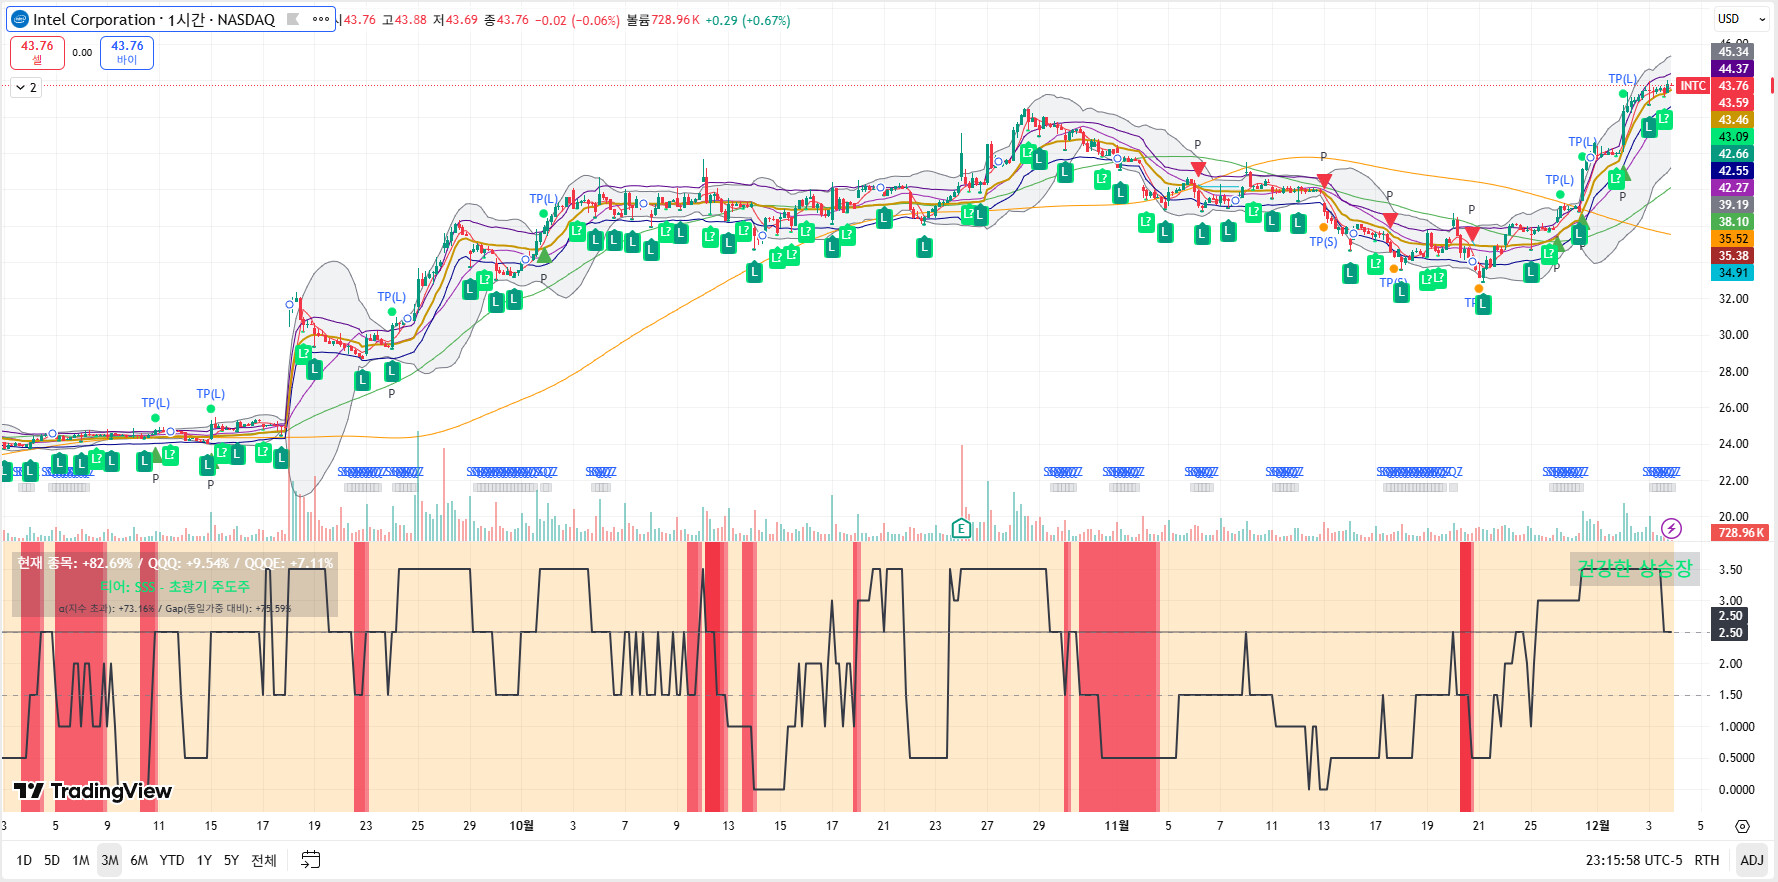Click the earnings E marker on the chart
This screenshot has height=882, width=1778.
961,528
